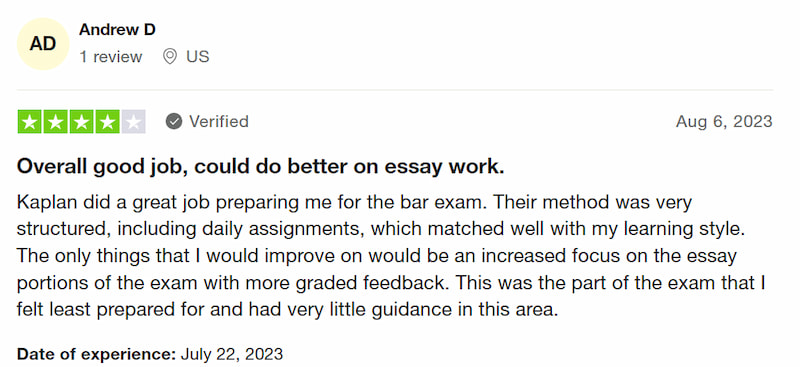This screenshot has height=367, width=800.
Task: Open Andrew D's reviewer profile name
Action: 117,30
